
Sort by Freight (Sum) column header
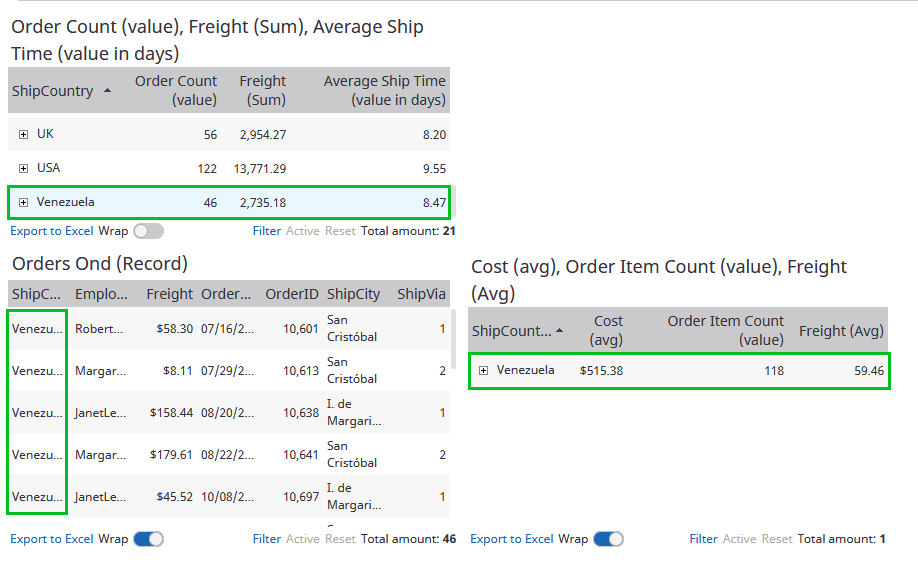(262, 90)
